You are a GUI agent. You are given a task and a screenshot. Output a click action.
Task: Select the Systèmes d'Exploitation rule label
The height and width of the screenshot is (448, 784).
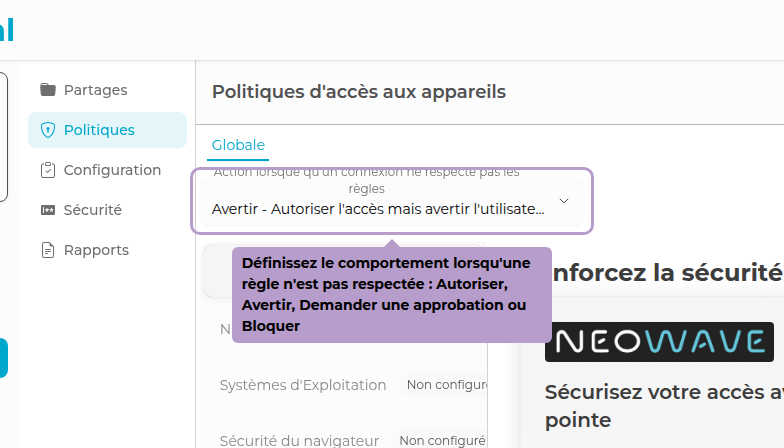(x=302, y=385)
